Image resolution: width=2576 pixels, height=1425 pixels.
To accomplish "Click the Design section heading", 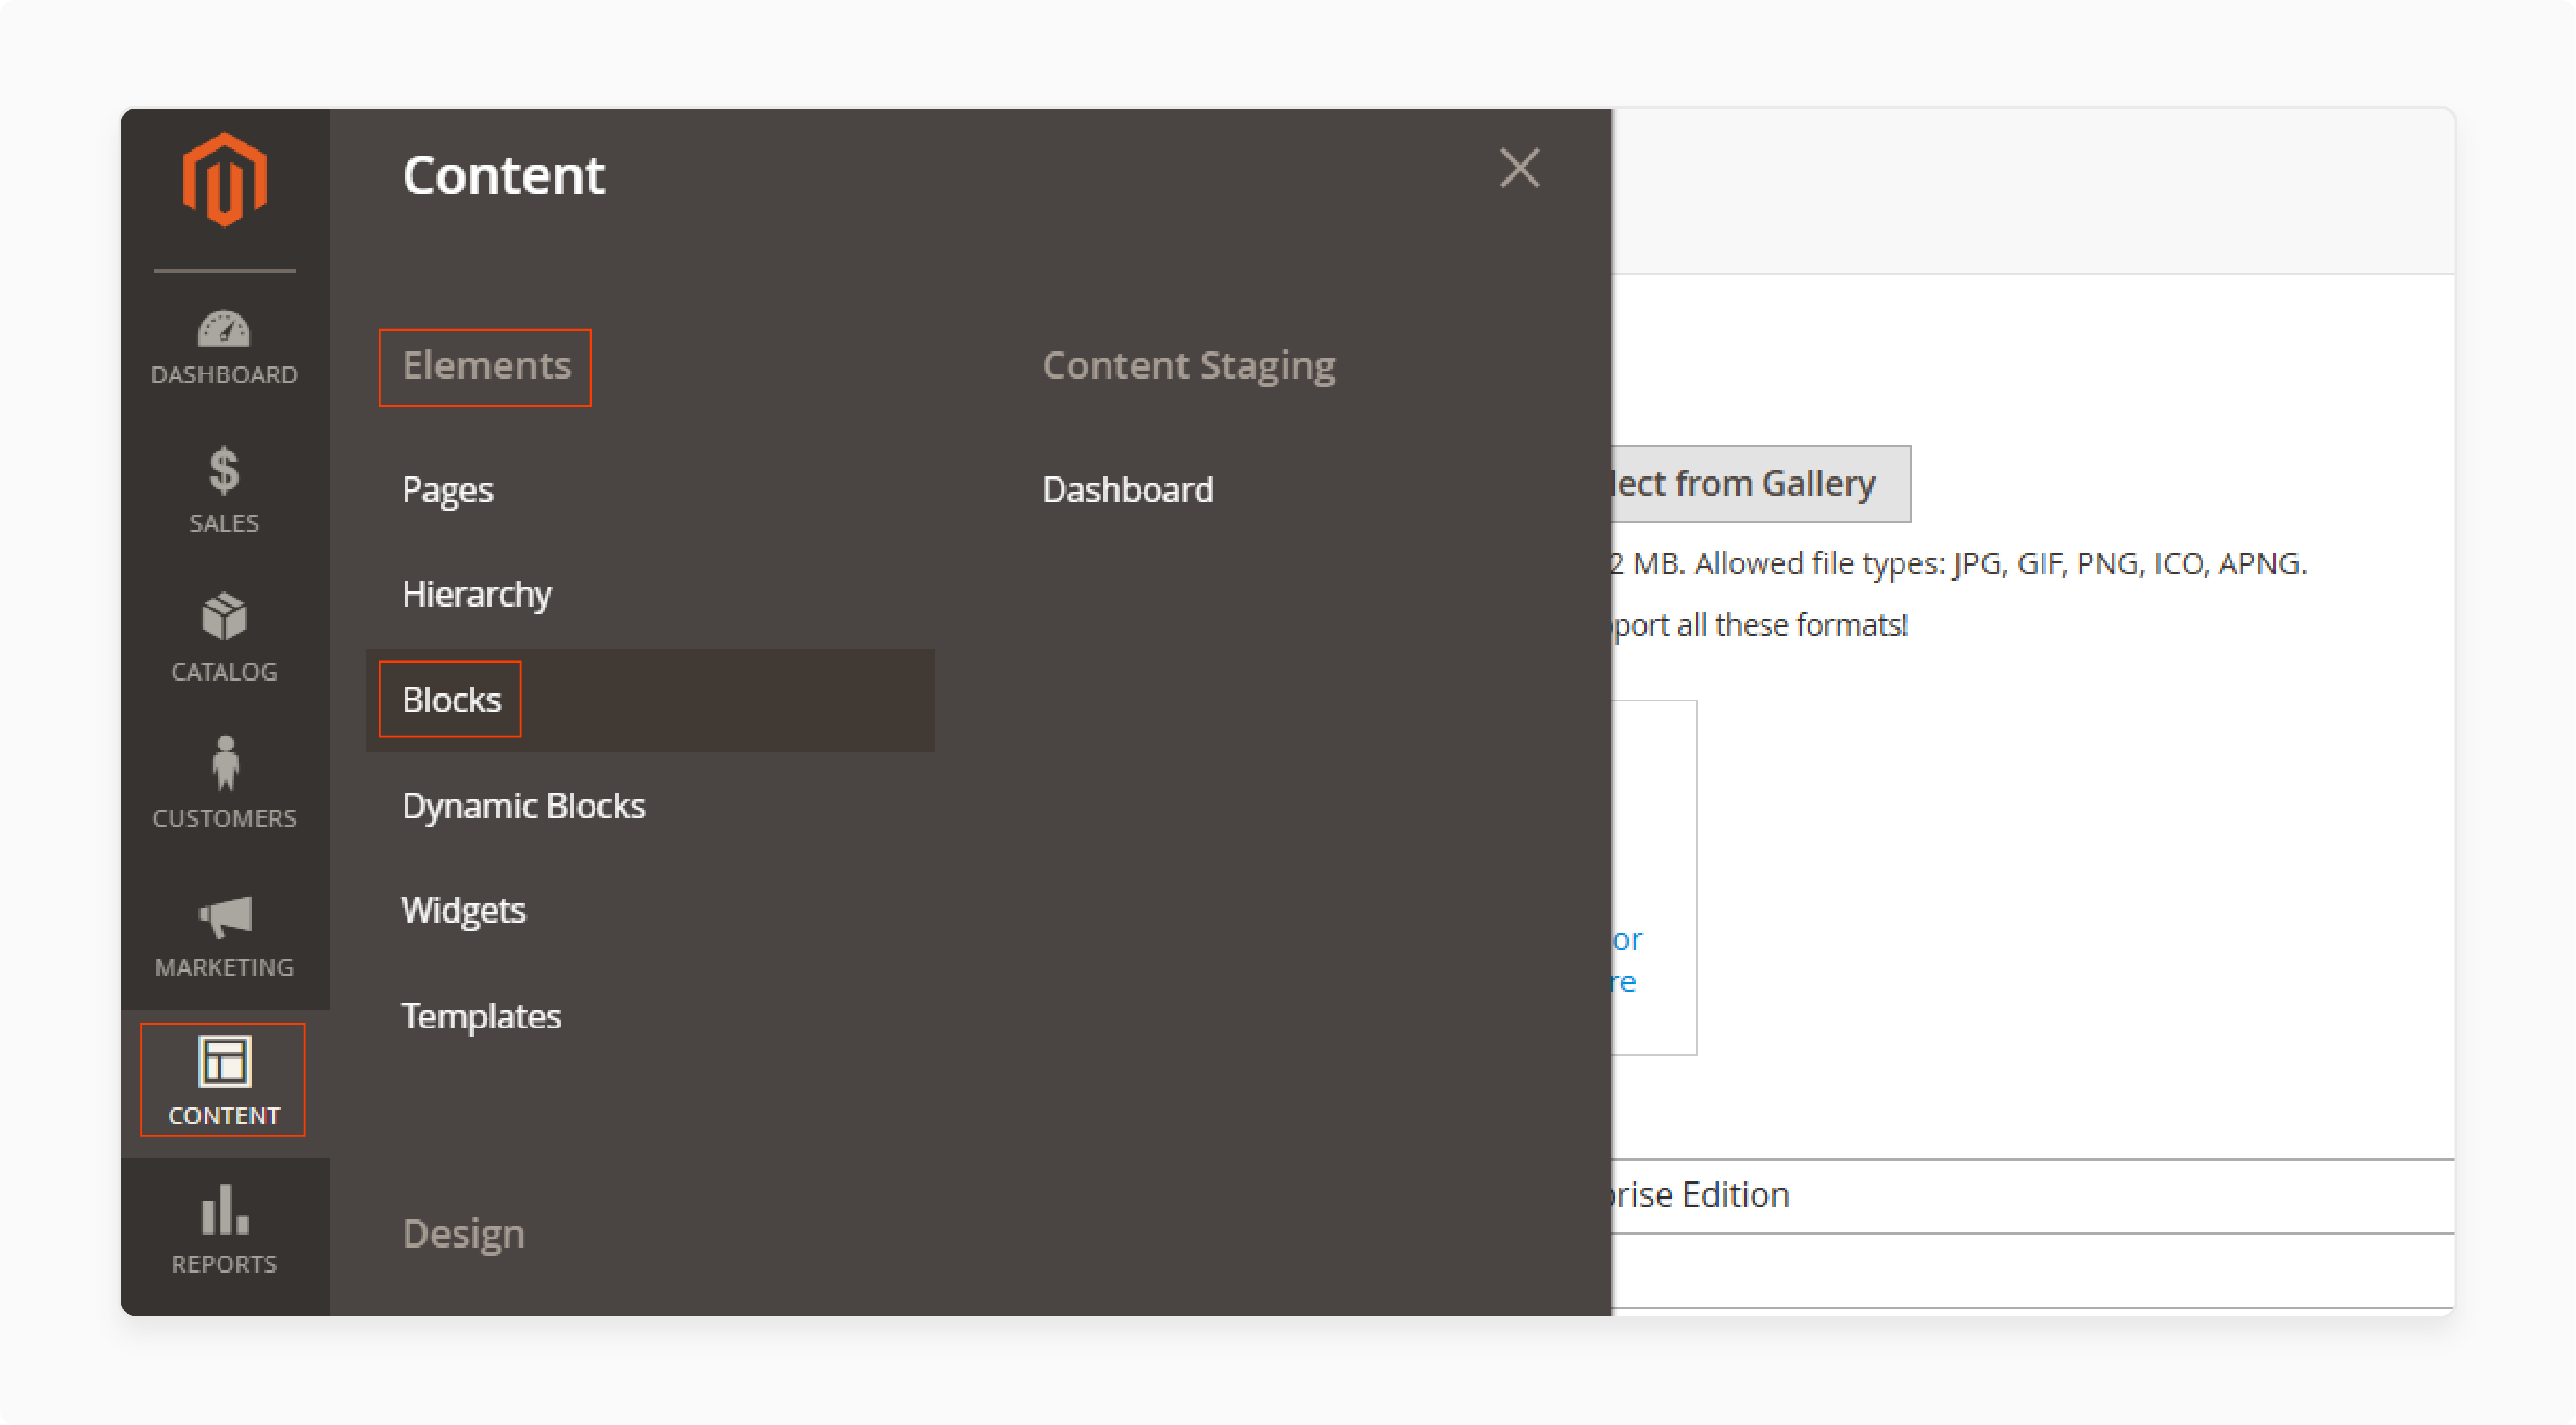I will 463,1234.
